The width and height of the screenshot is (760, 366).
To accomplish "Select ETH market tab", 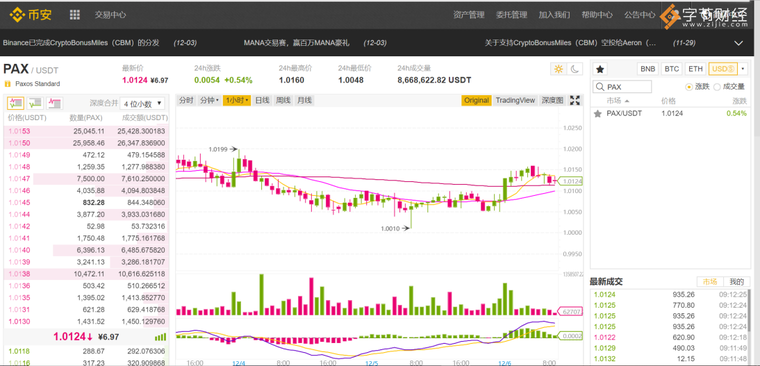I will (695, 69).
